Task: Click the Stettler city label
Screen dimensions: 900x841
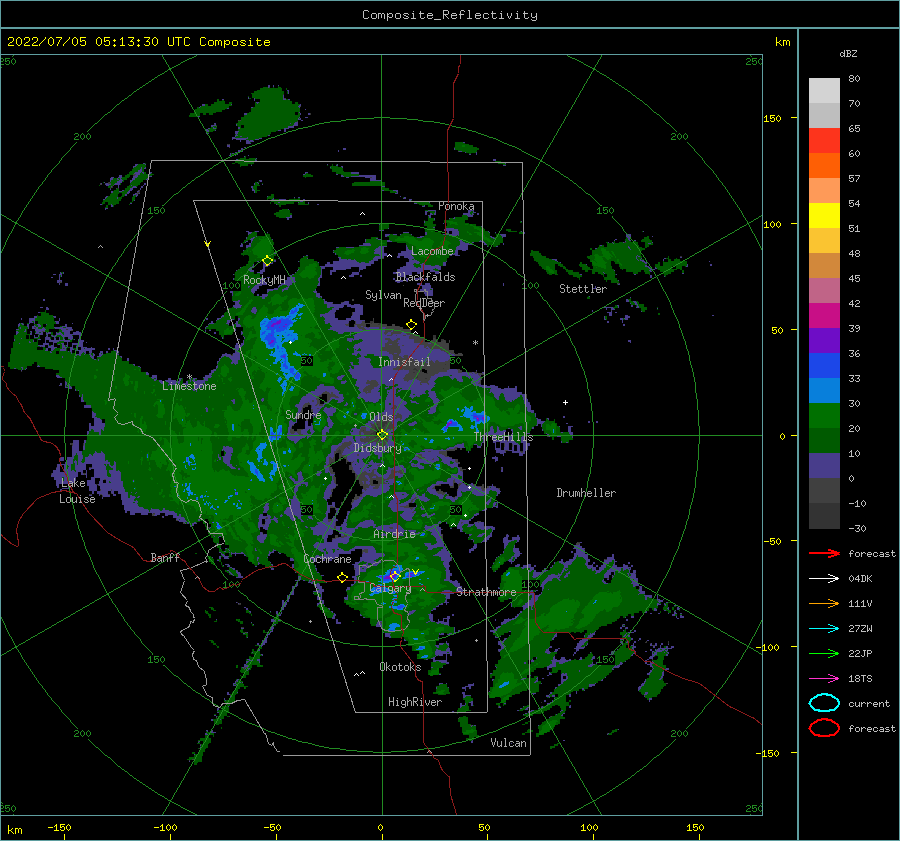Action: coord(583,289)
